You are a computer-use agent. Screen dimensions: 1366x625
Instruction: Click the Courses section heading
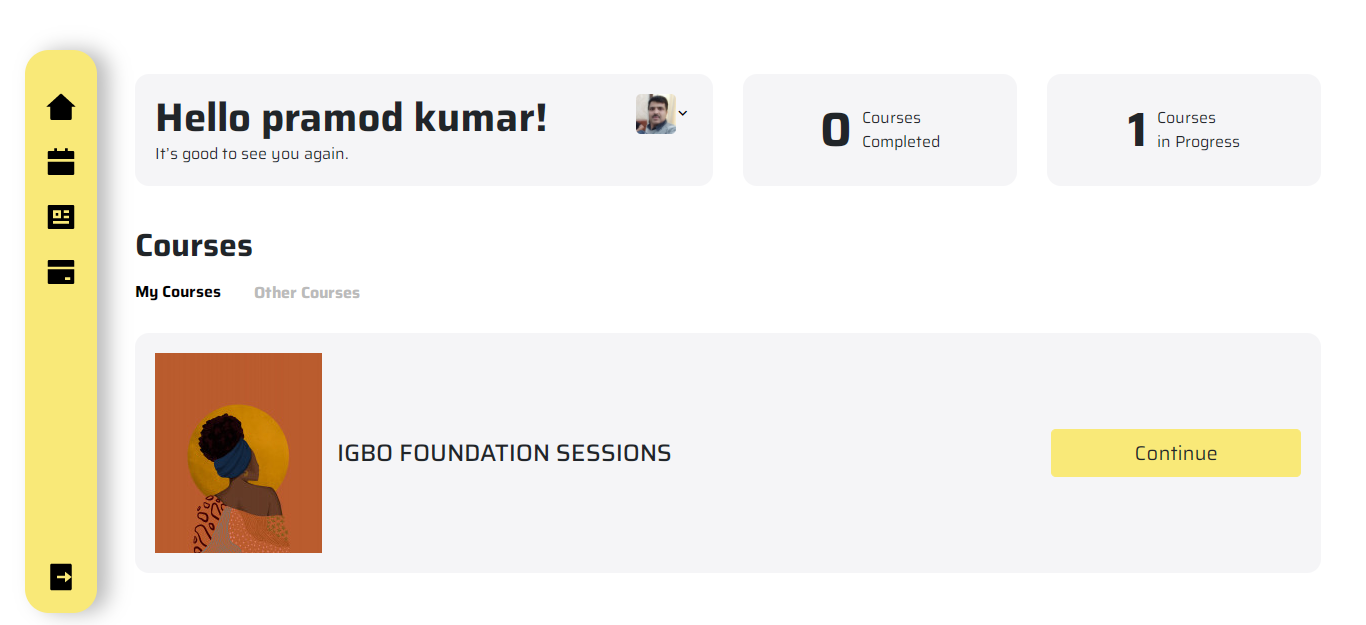coord(194,245)
